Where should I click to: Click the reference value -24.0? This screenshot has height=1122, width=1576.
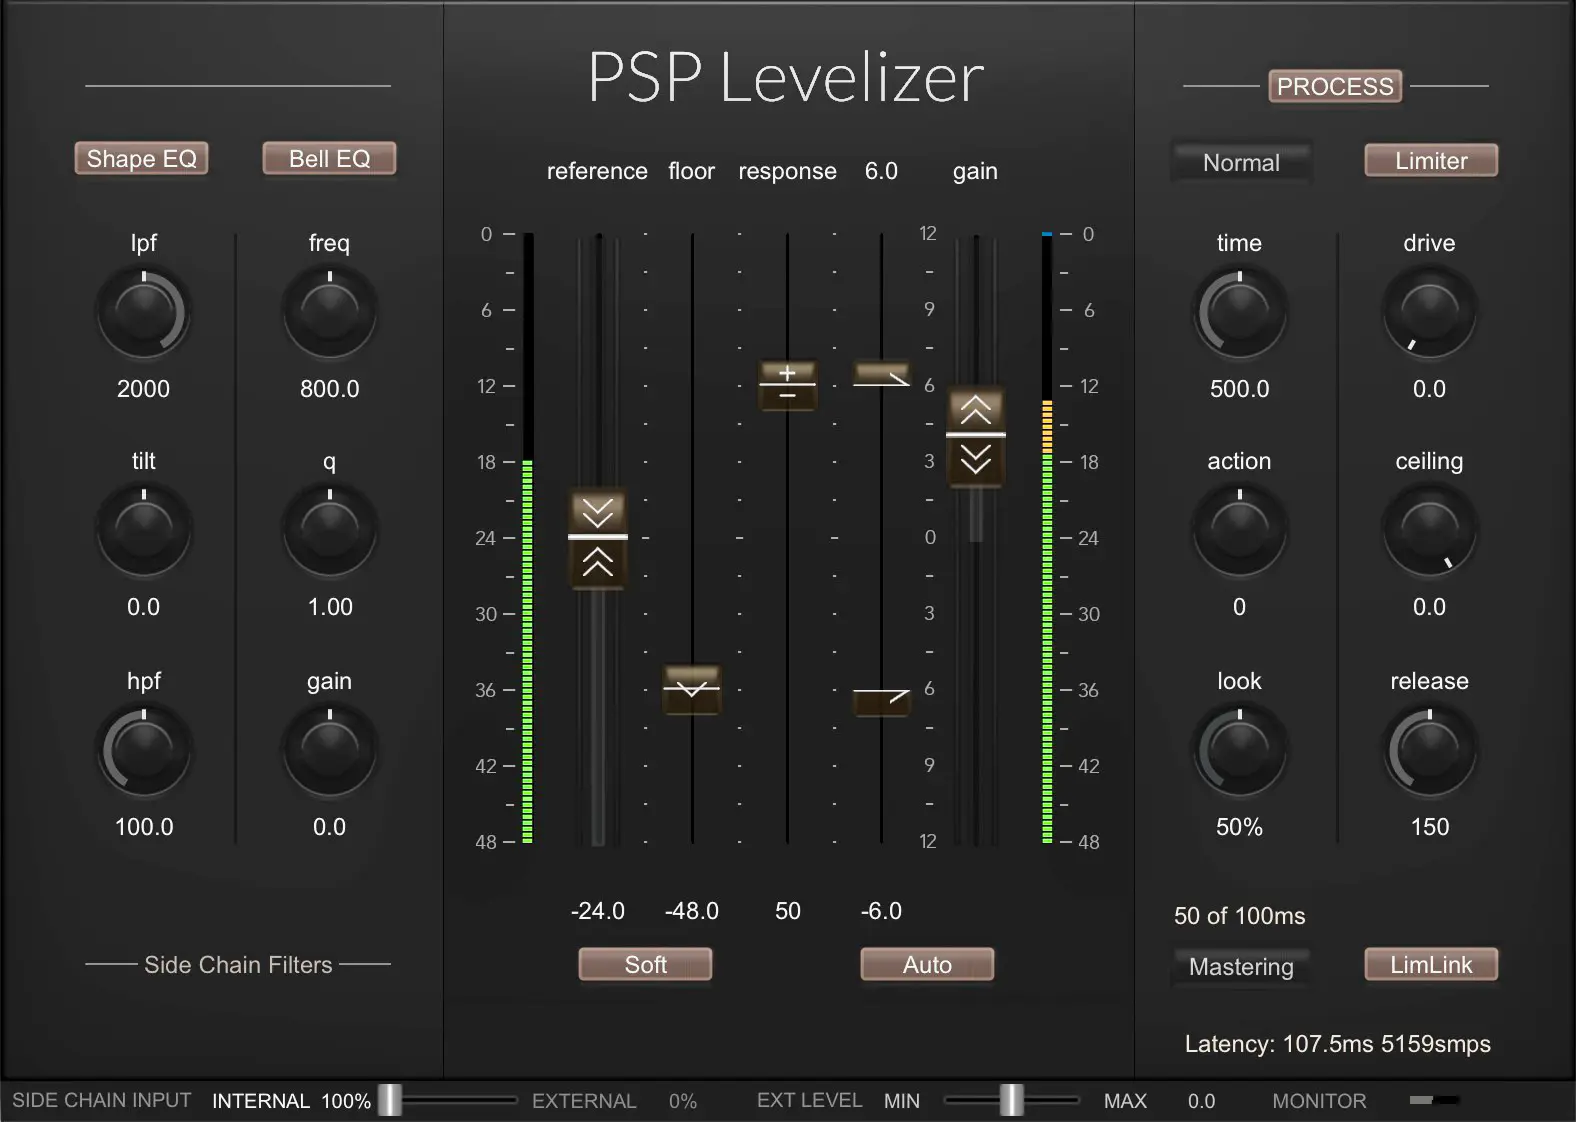(598, 911)
